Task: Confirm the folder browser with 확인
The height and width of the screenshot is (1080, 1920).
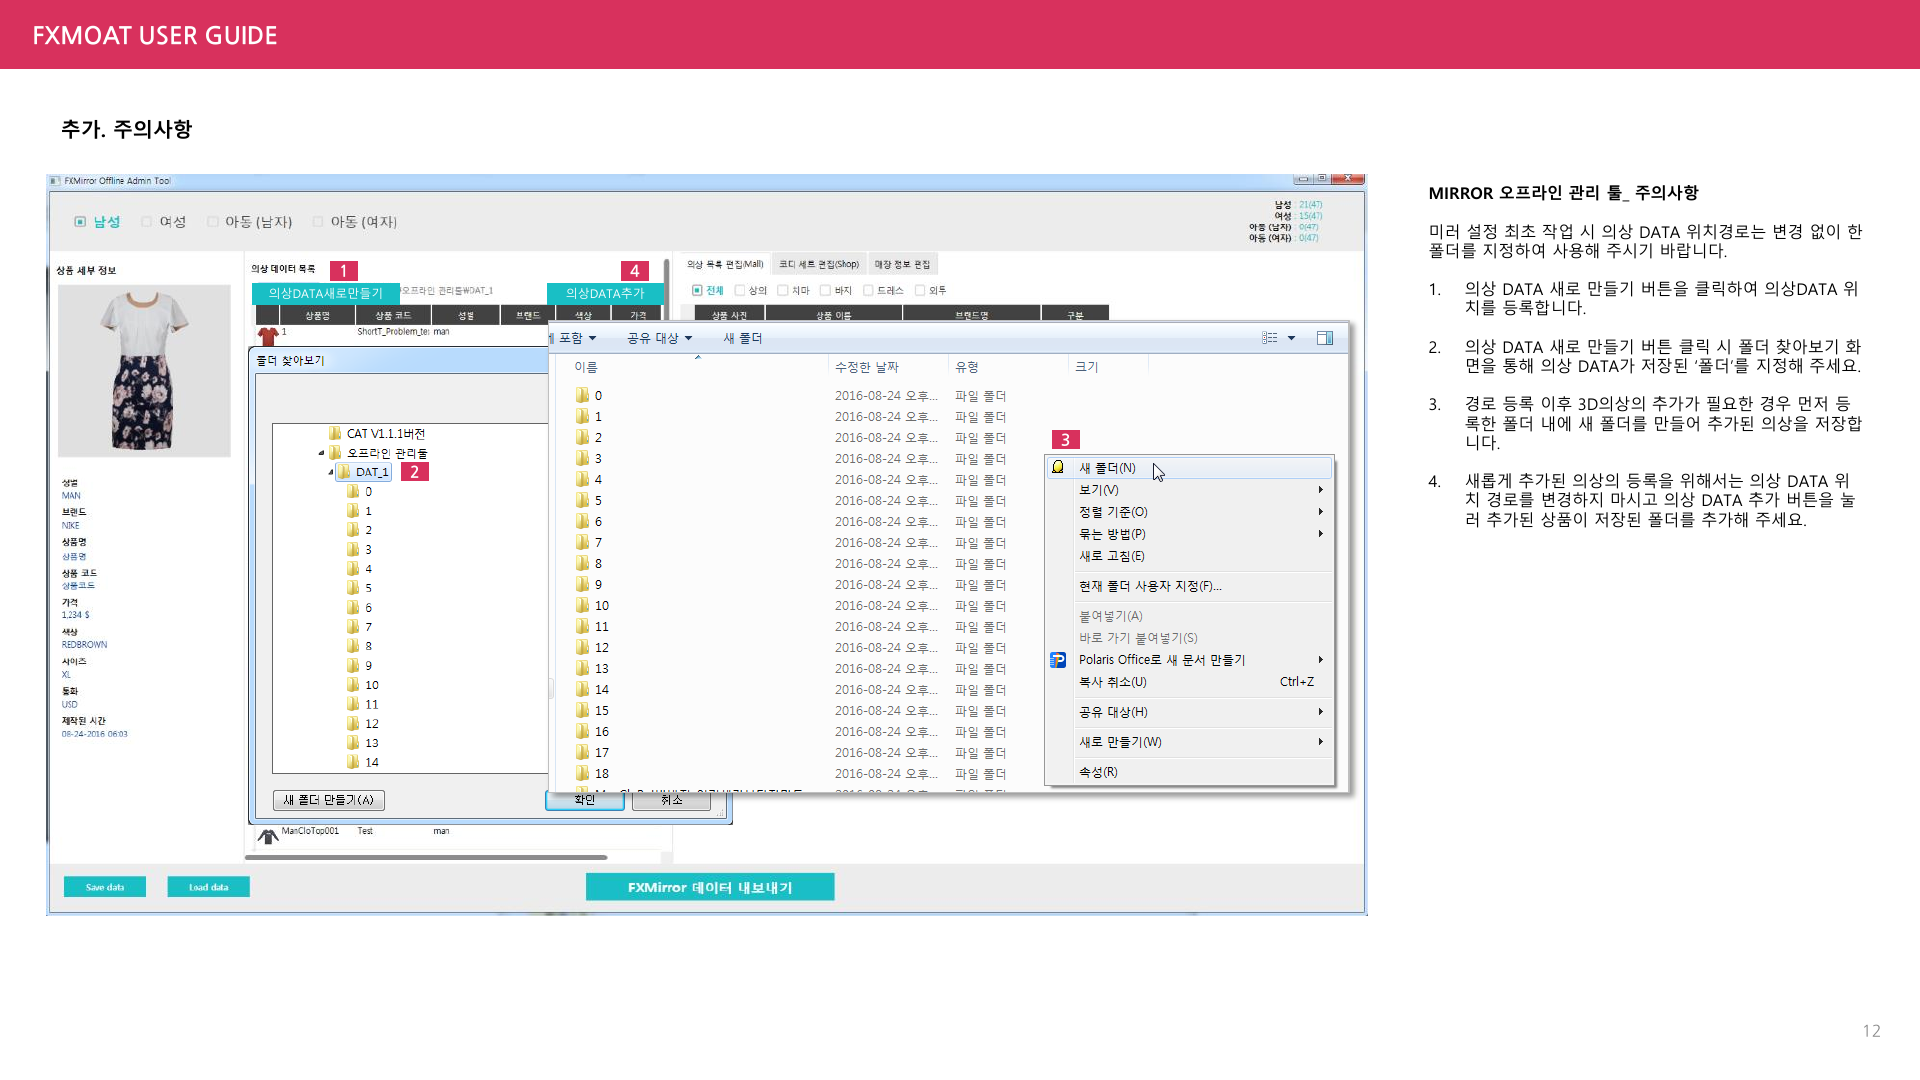Action: [585, 800]
